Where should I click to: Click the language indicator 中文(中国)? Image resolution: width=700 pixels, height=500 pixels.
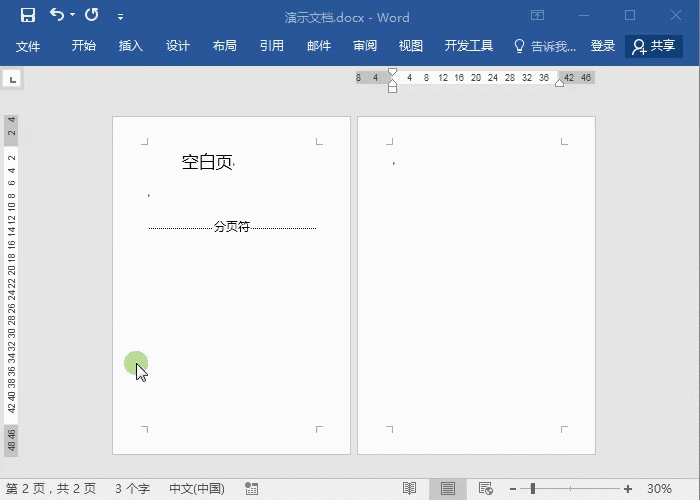[197, 489]
